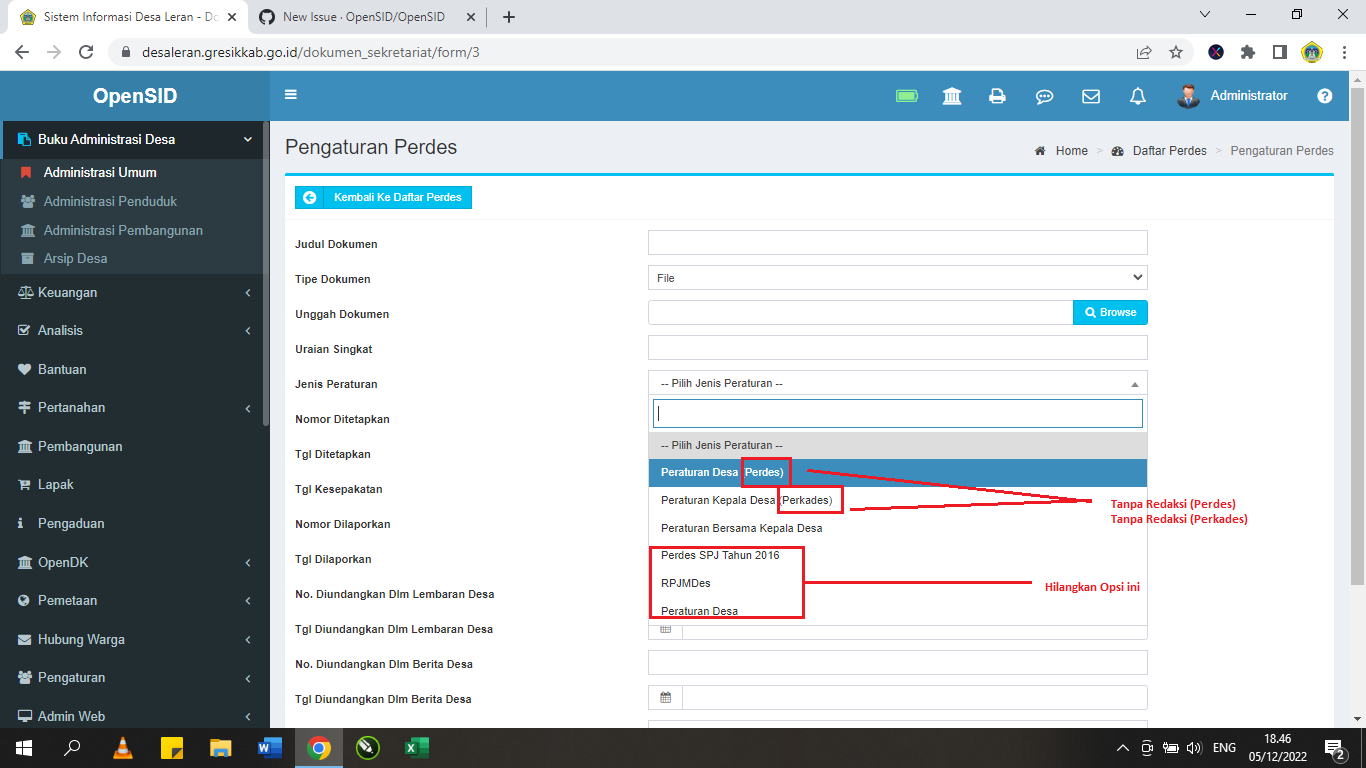
Task: Click the green battery status icon
Action: (906, 96)
